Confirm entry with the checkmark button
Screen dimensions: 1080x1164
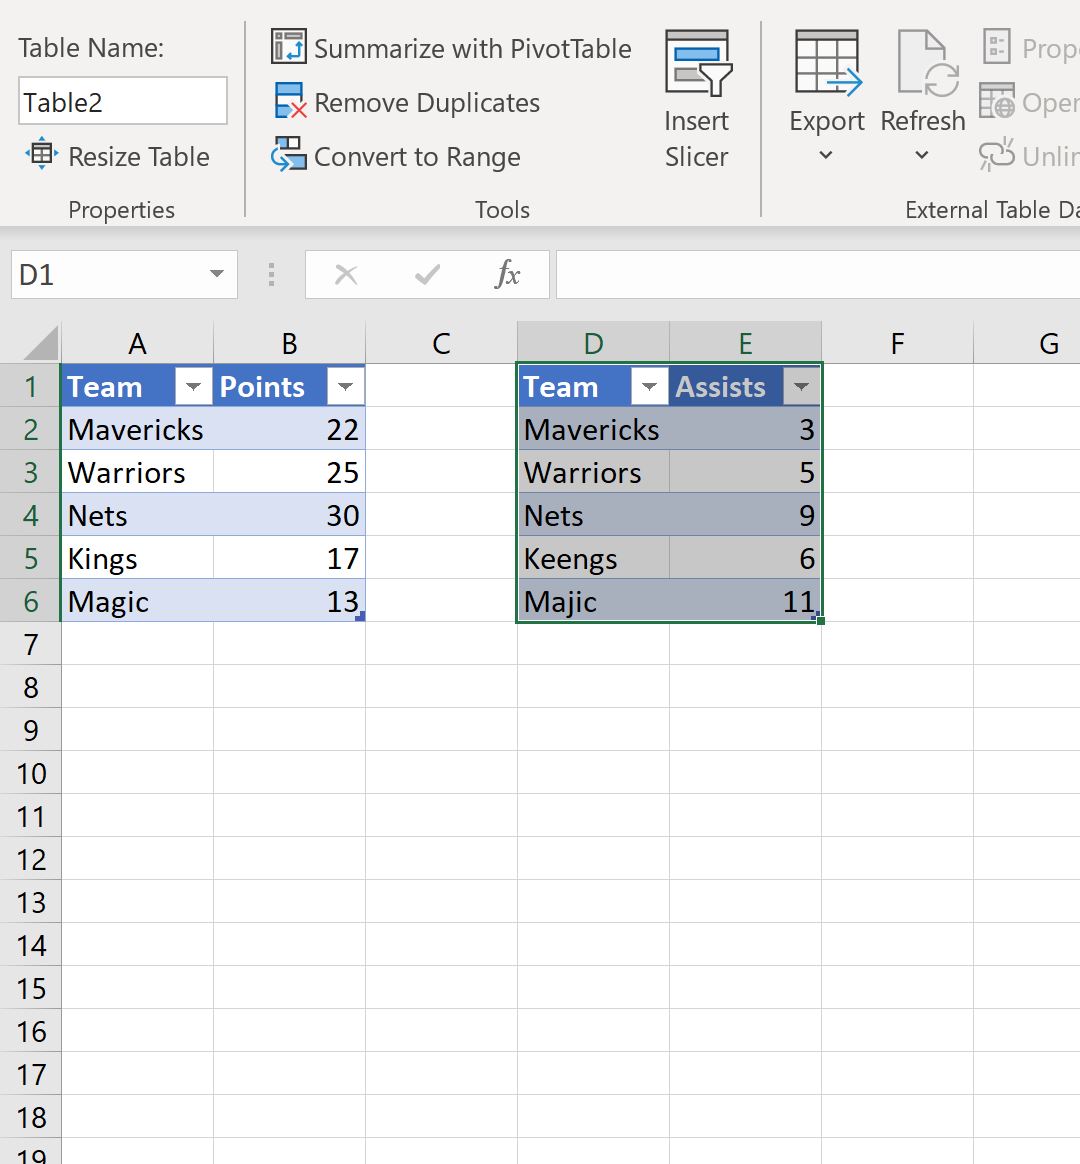(427, 274)
